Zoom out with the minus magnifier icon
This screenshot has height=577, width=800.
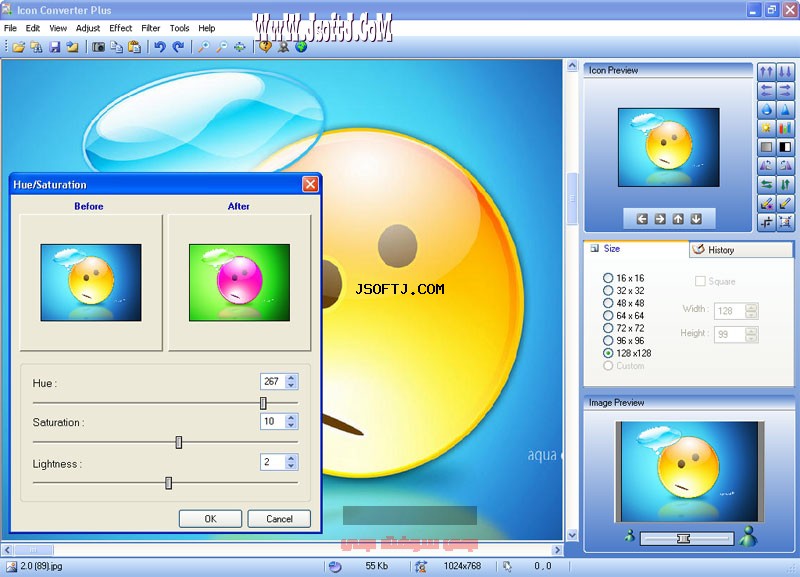(x=221, y=47)
